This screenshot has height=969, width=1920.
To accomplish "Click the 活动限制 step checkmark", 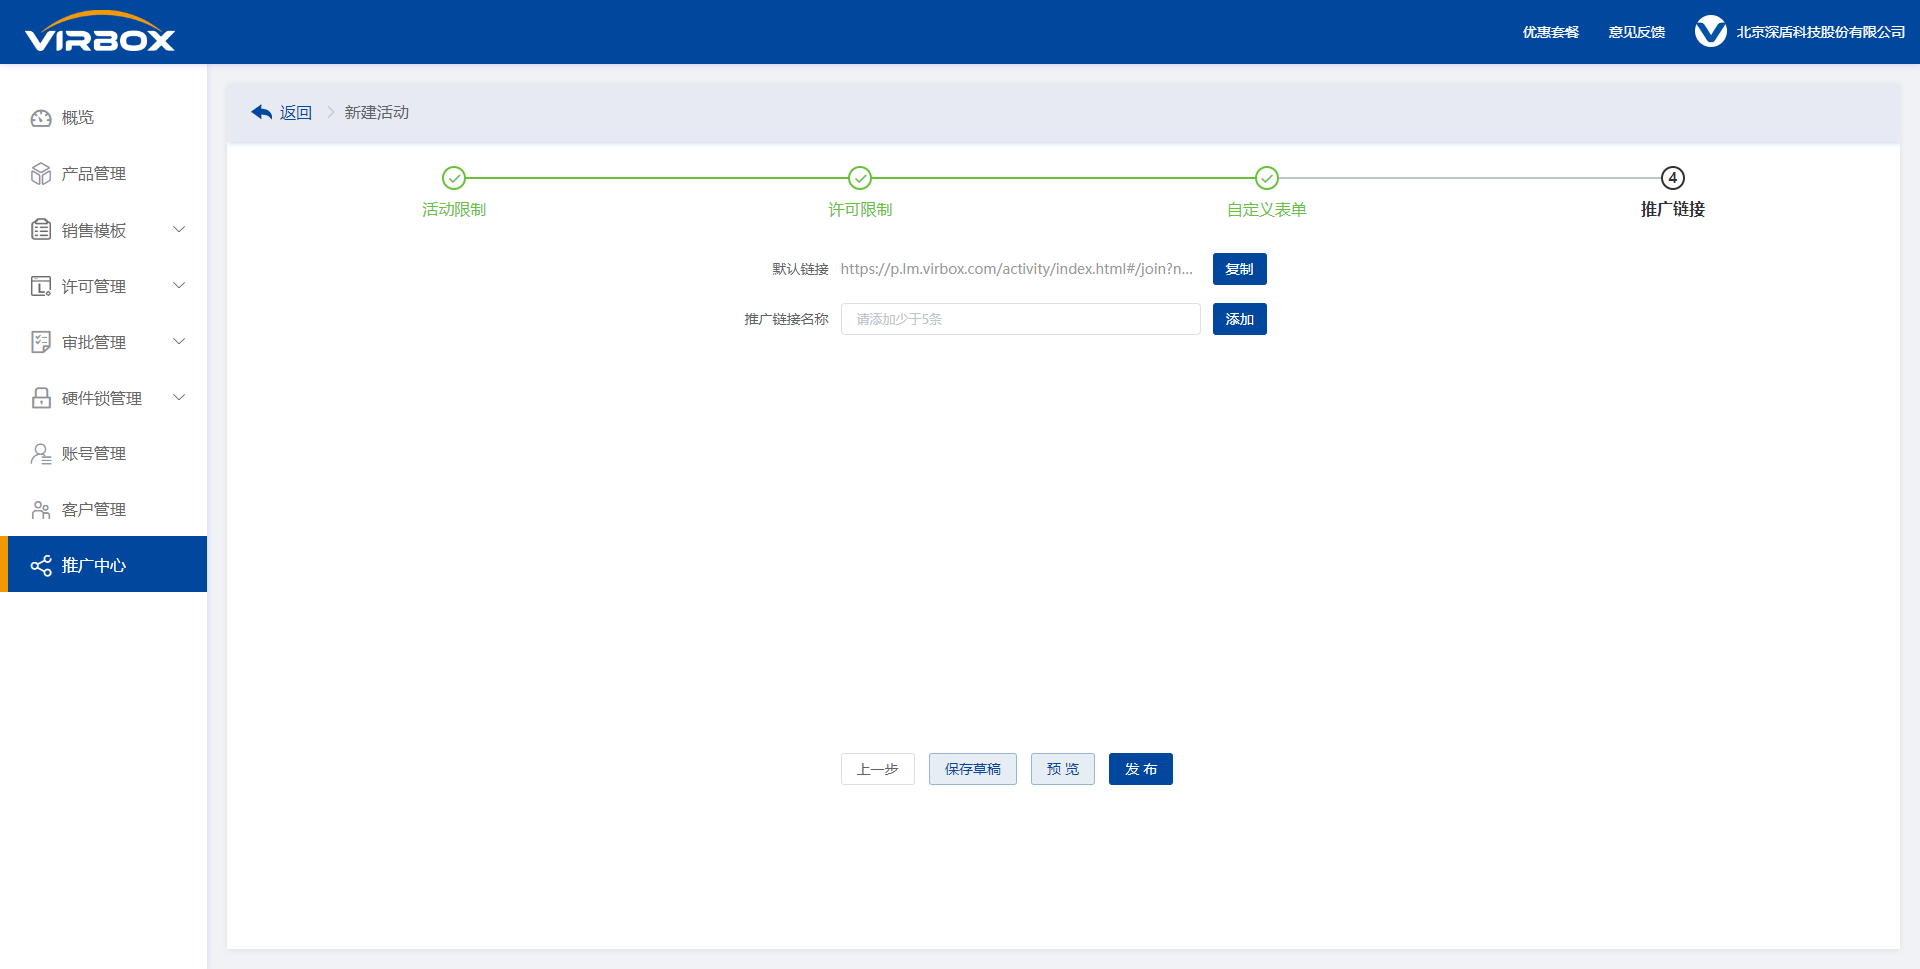I will [454, 178].
